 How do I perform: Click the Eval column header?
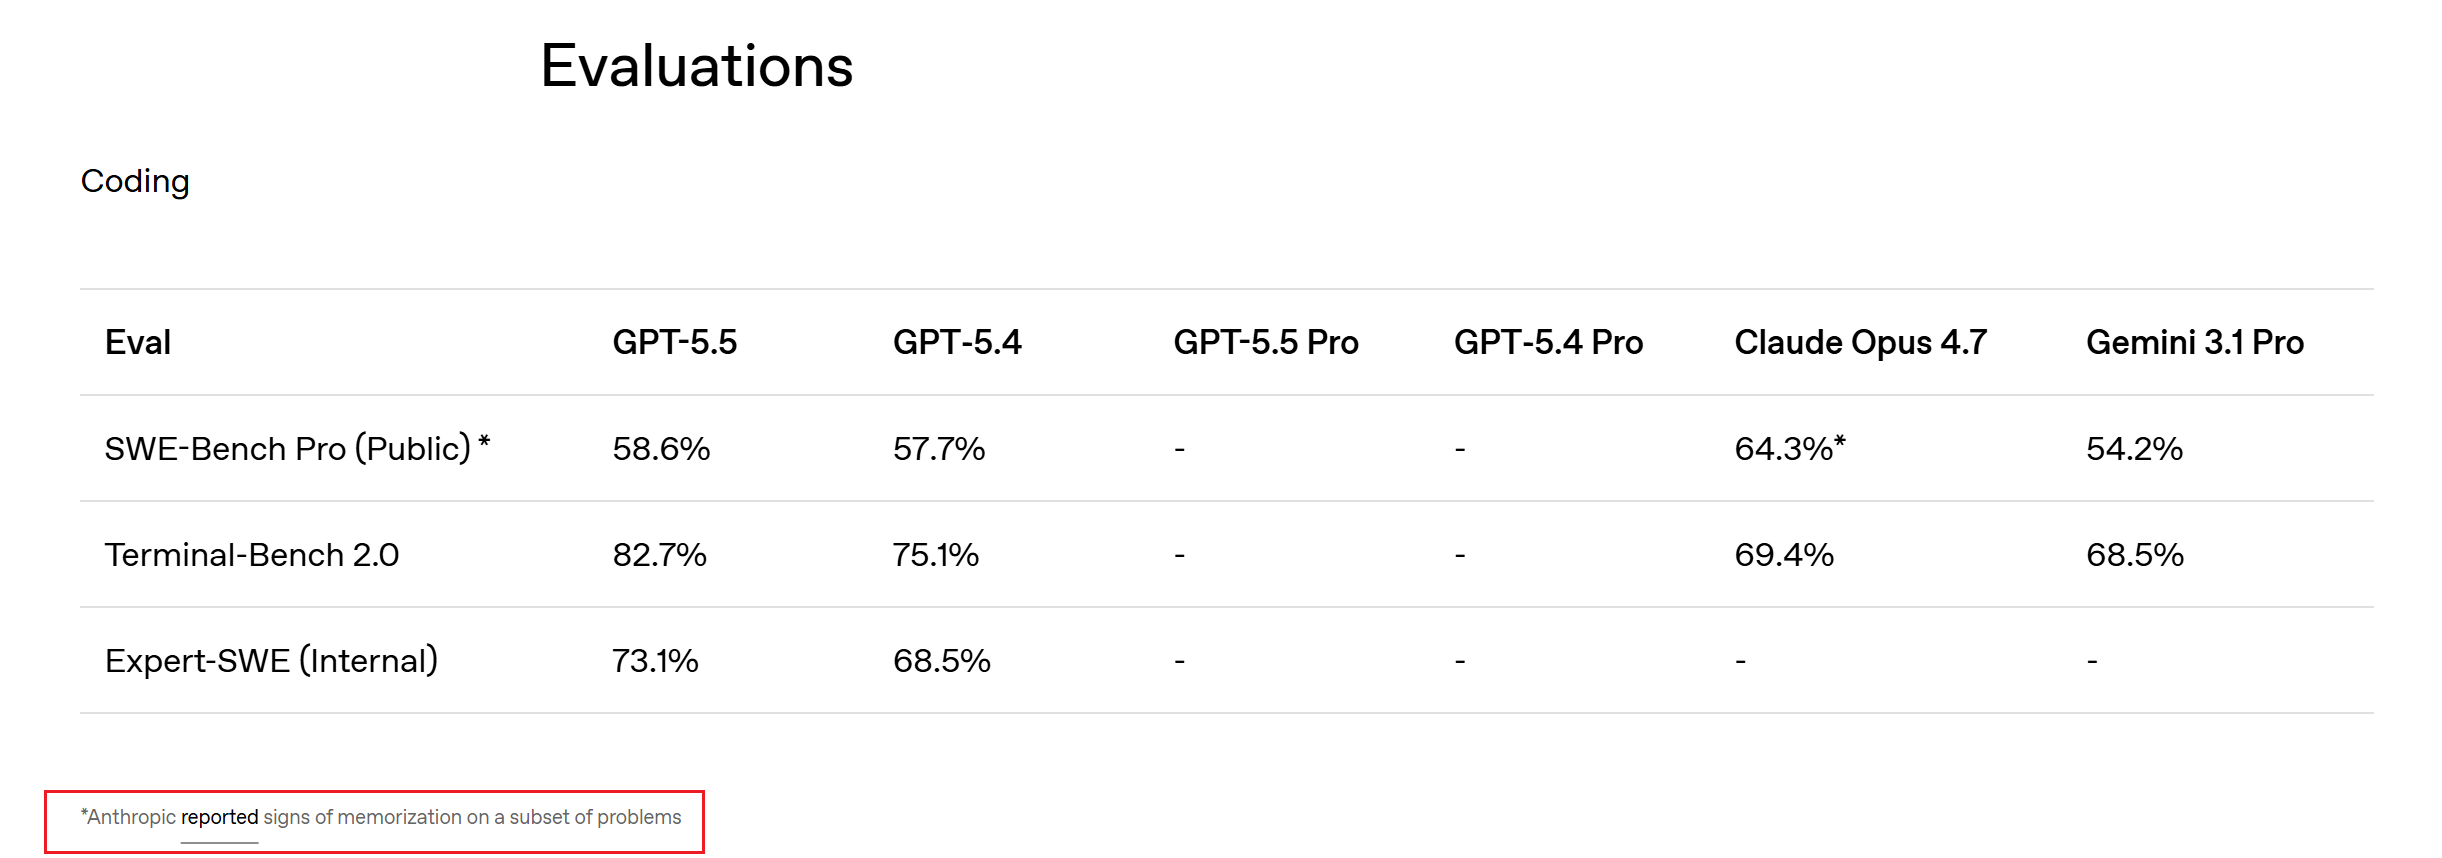[138, 342]
